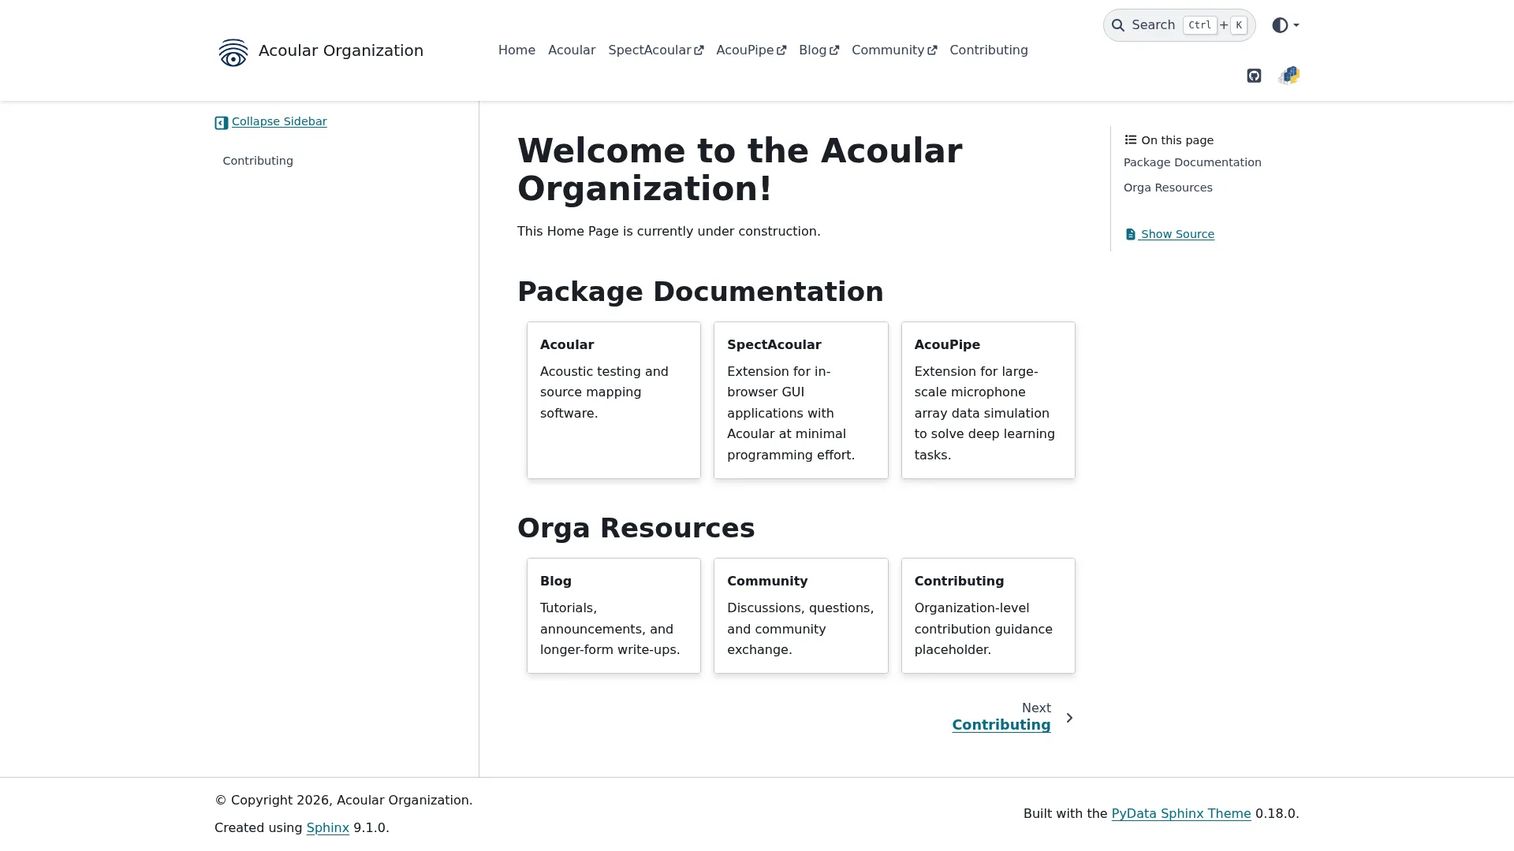Open the Community navigation link
The width and height of the screenshot is (1514, 851).
894,50
